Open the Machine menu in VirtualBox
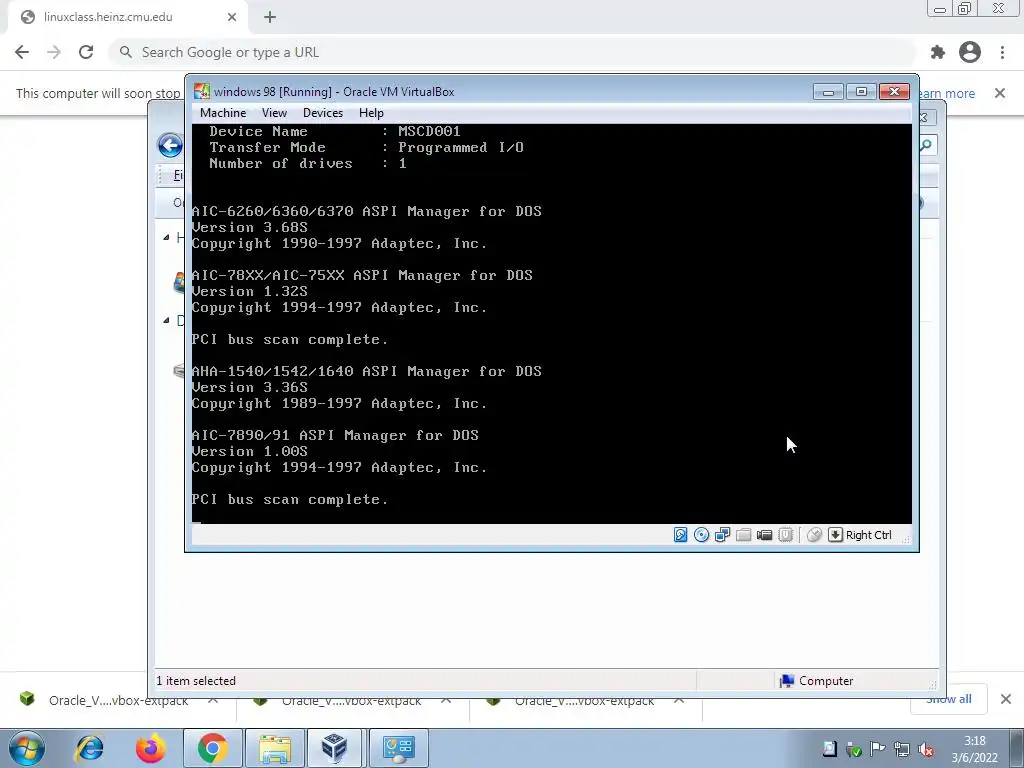This screenshot has width=1024, height=768. point(223,113)
